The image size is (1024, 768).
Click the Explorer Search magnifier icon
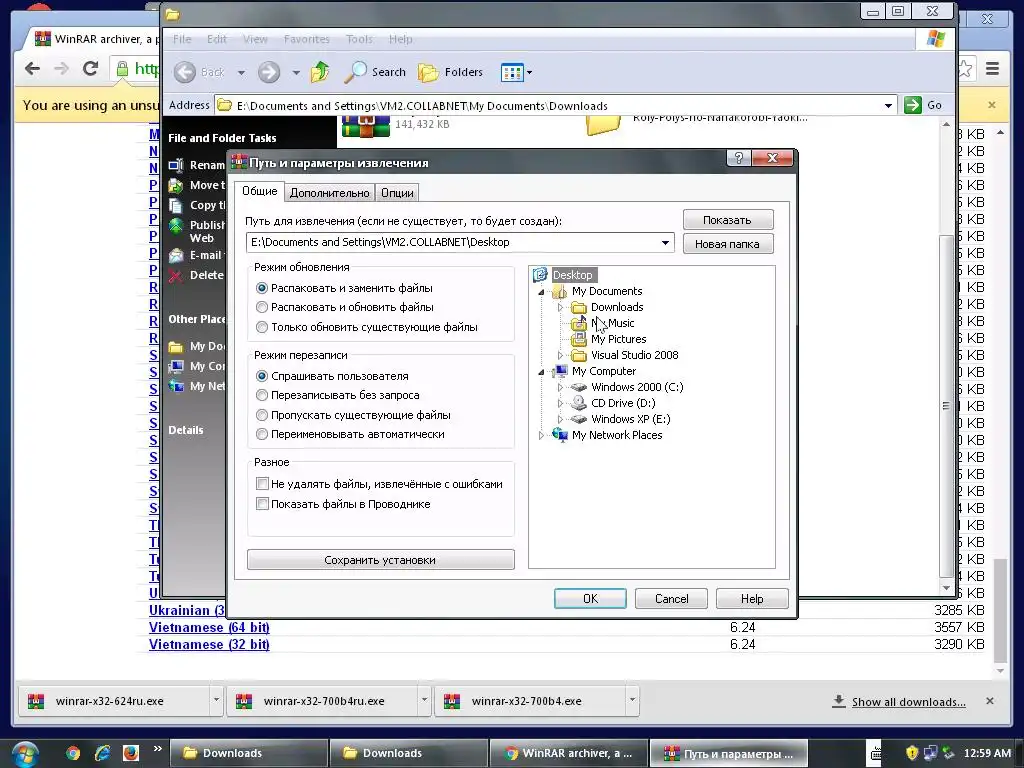(355, 72)
